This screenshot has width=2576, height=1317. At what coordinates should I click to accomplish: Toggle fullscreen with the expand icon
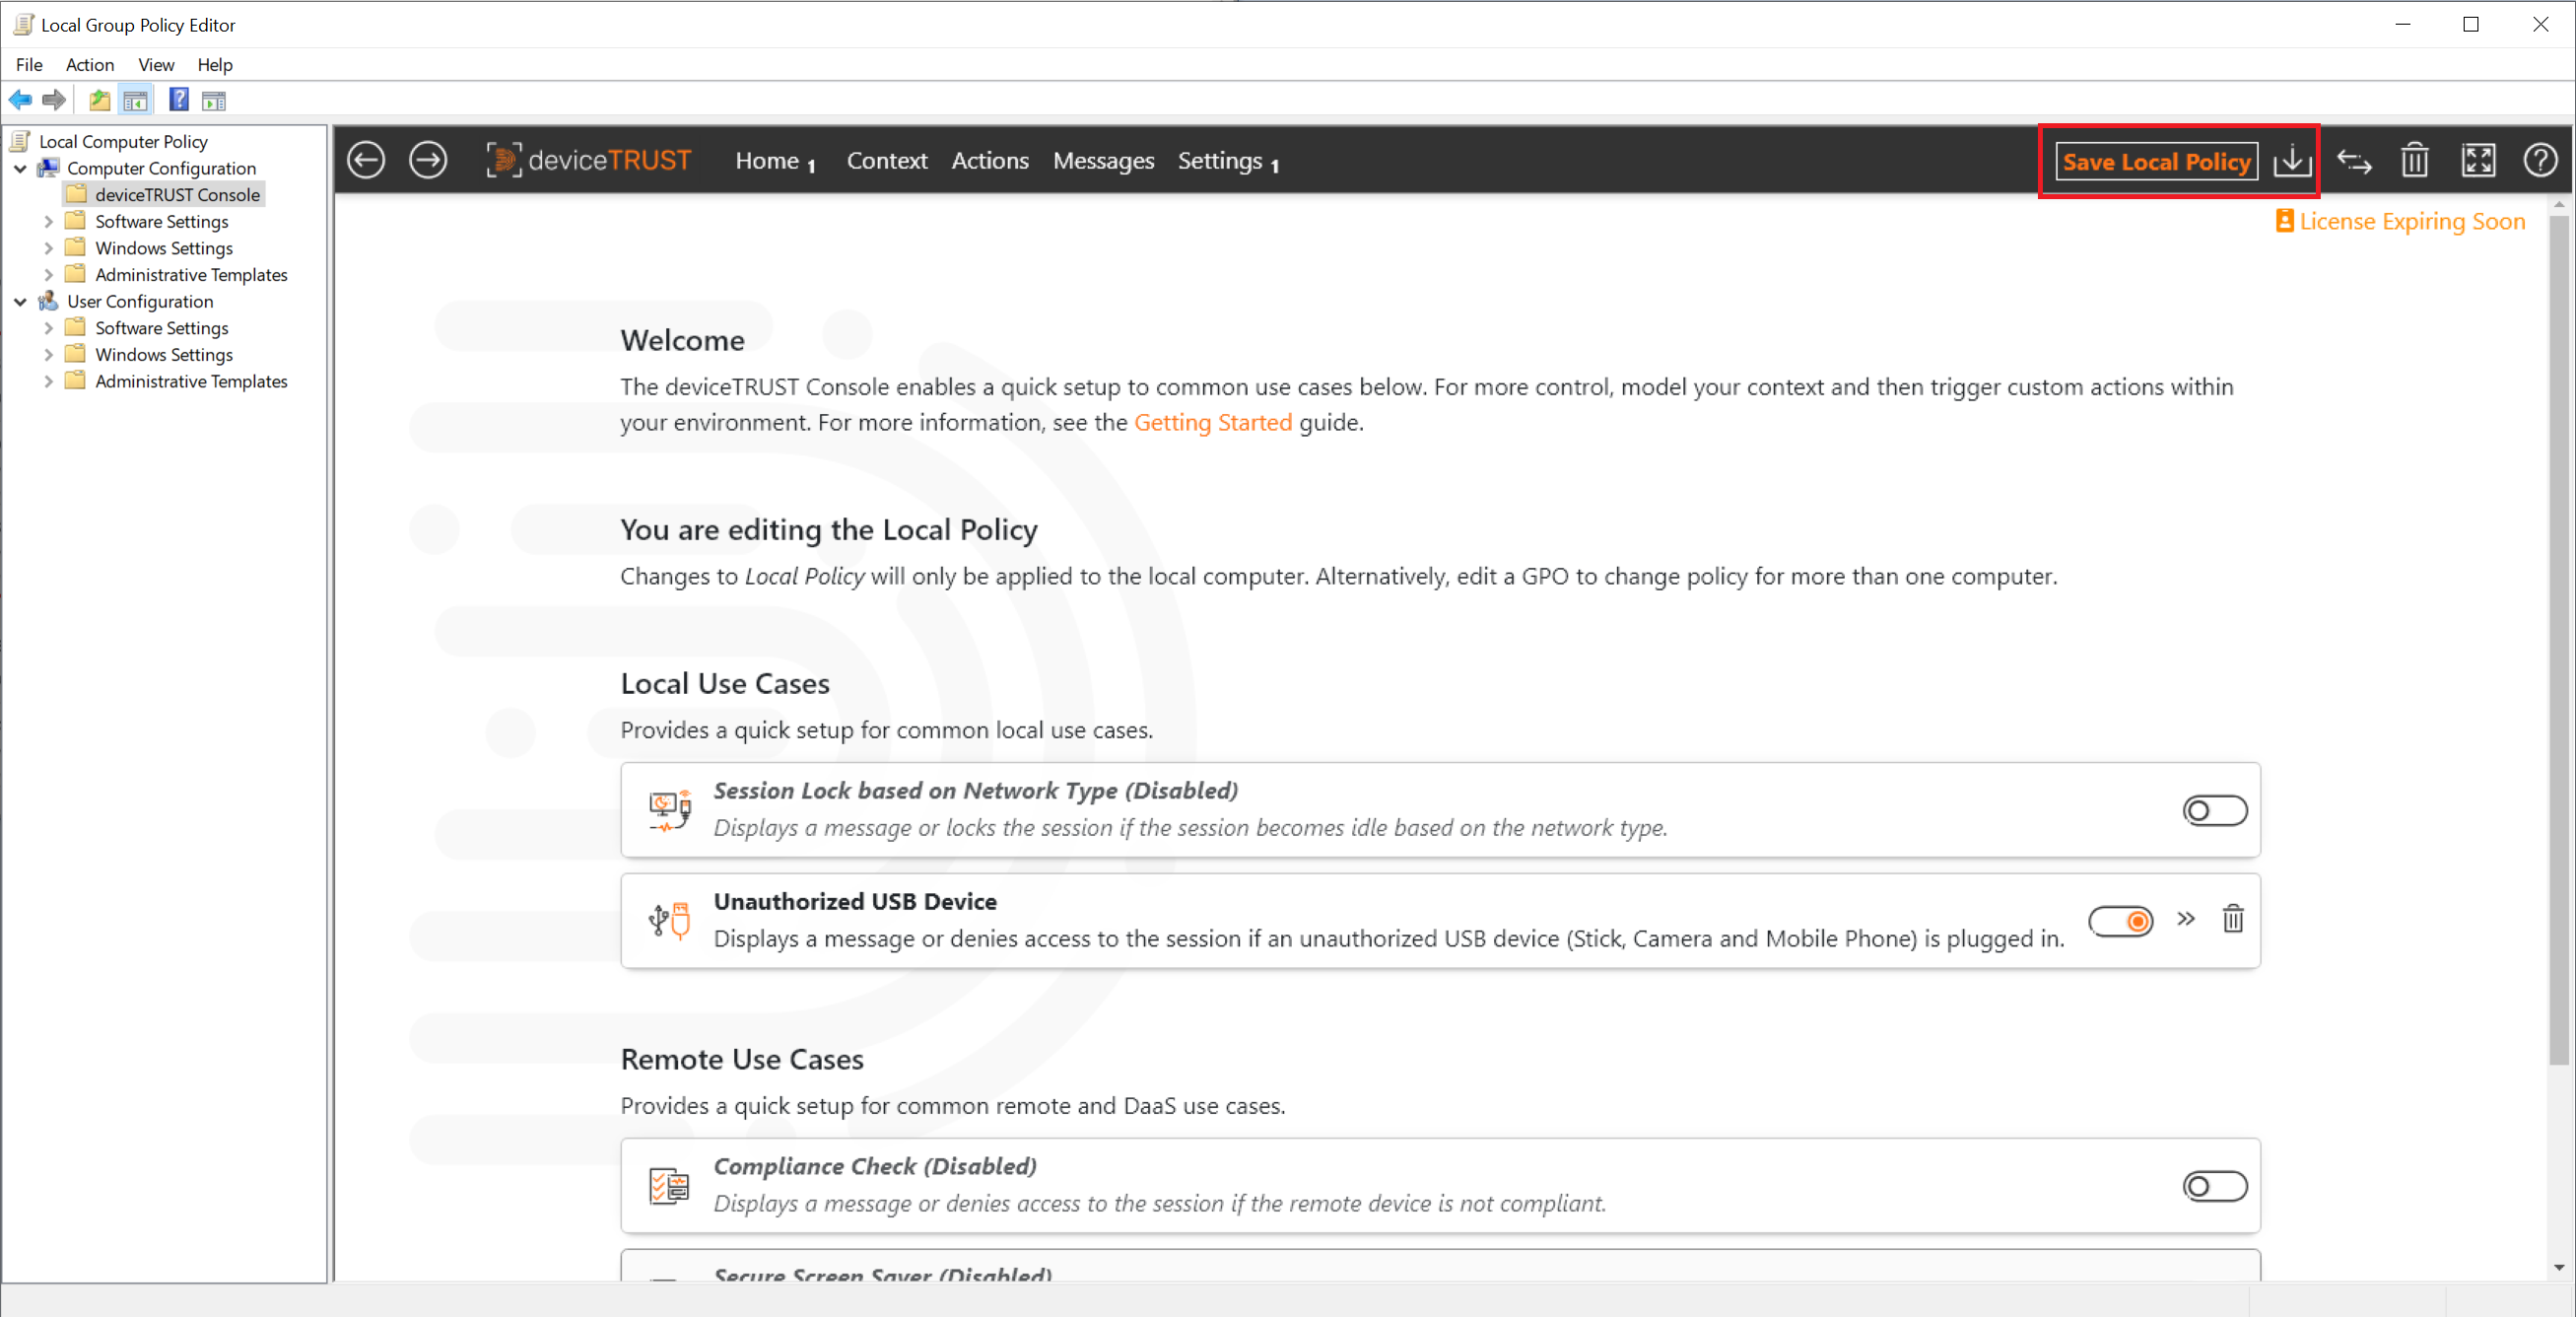tap(2477, 160)
